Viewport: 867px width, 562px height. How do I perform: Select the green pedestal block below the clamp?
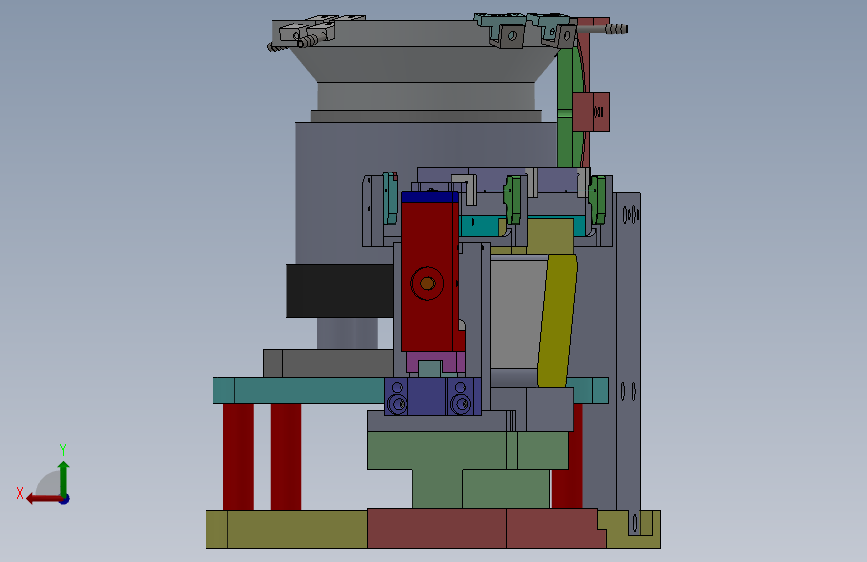tap(468, 469)
